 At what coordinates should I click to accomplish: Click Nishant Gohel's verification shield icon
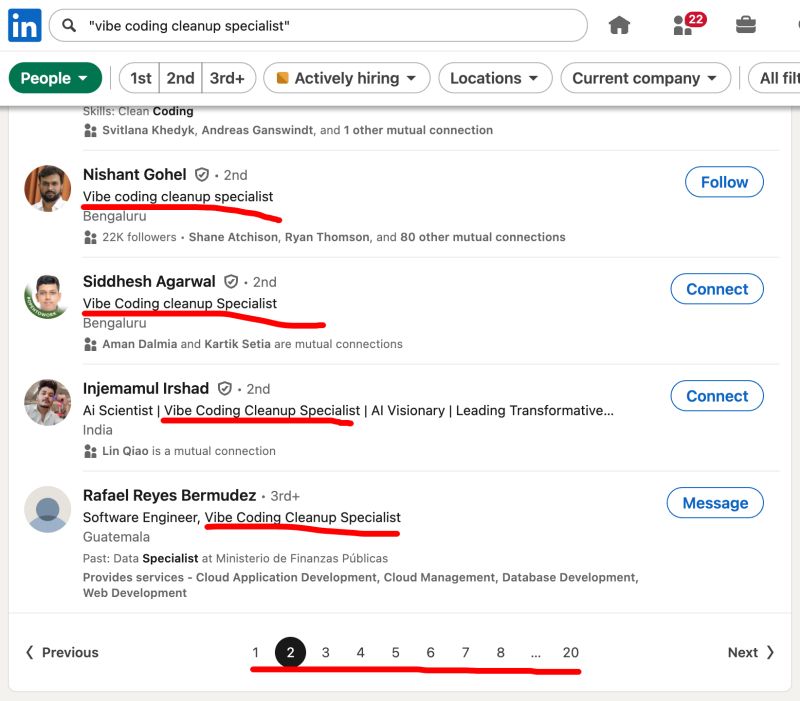click(202, 175)
